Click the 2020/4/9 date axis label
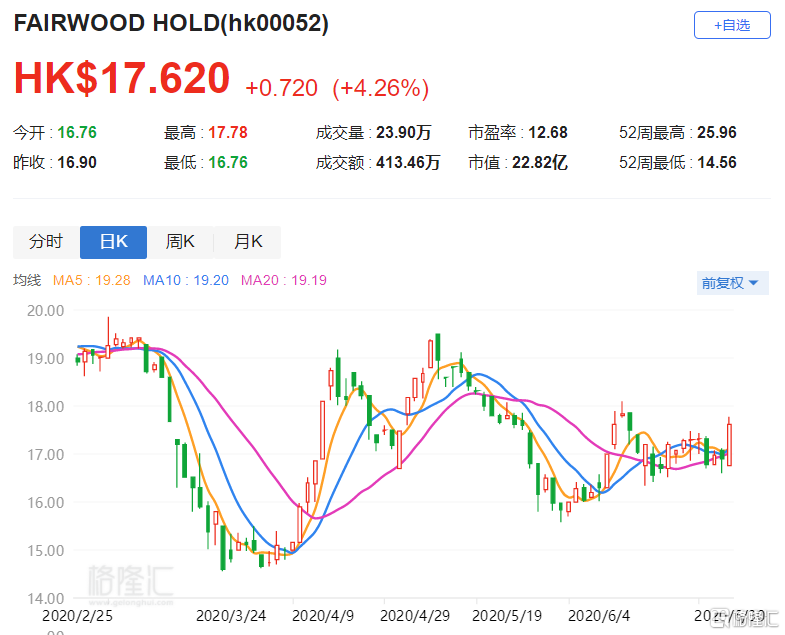The width and height of the screenshot is (785, 635). pos(323,615)
